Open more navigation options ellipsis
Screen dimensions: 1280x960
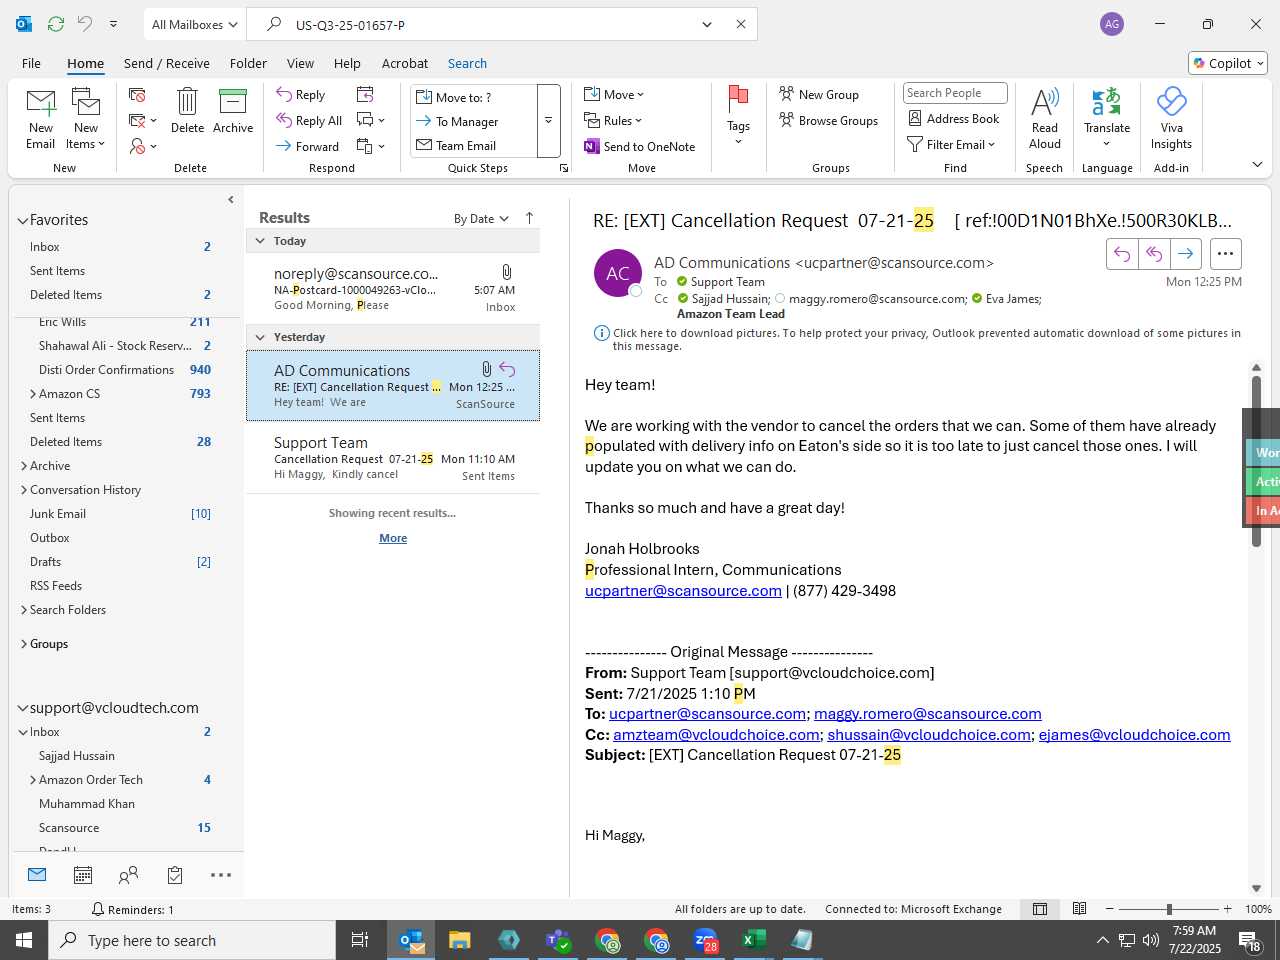(x=221, y=876)
